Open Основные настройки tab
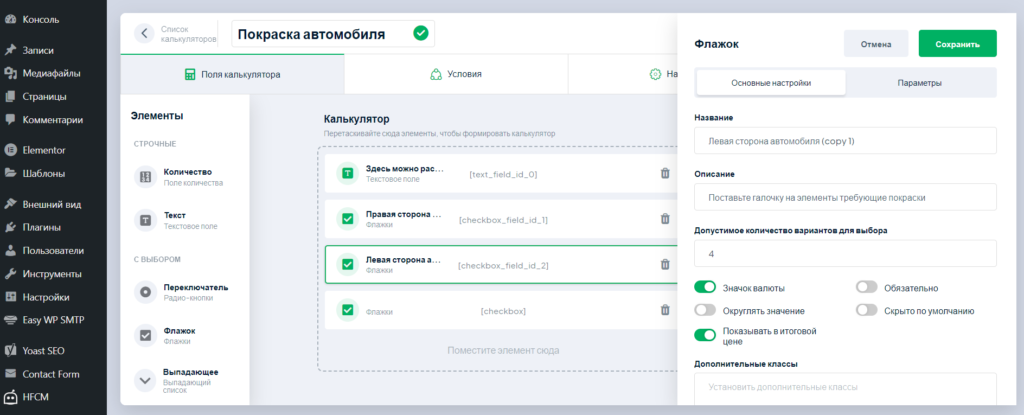The height and width of the screenshot is (415, 1024). (771, 83)
